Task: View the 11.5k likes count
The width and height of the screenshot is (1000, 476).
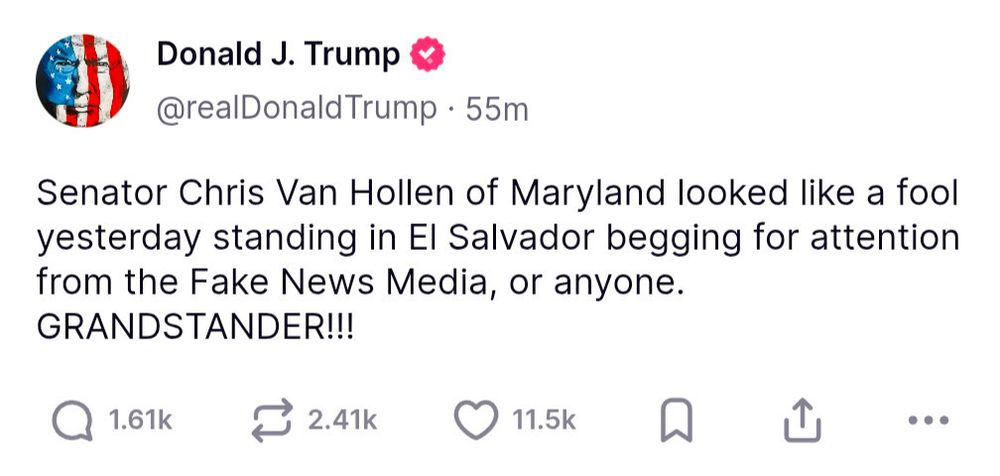Action: point(544,421)
